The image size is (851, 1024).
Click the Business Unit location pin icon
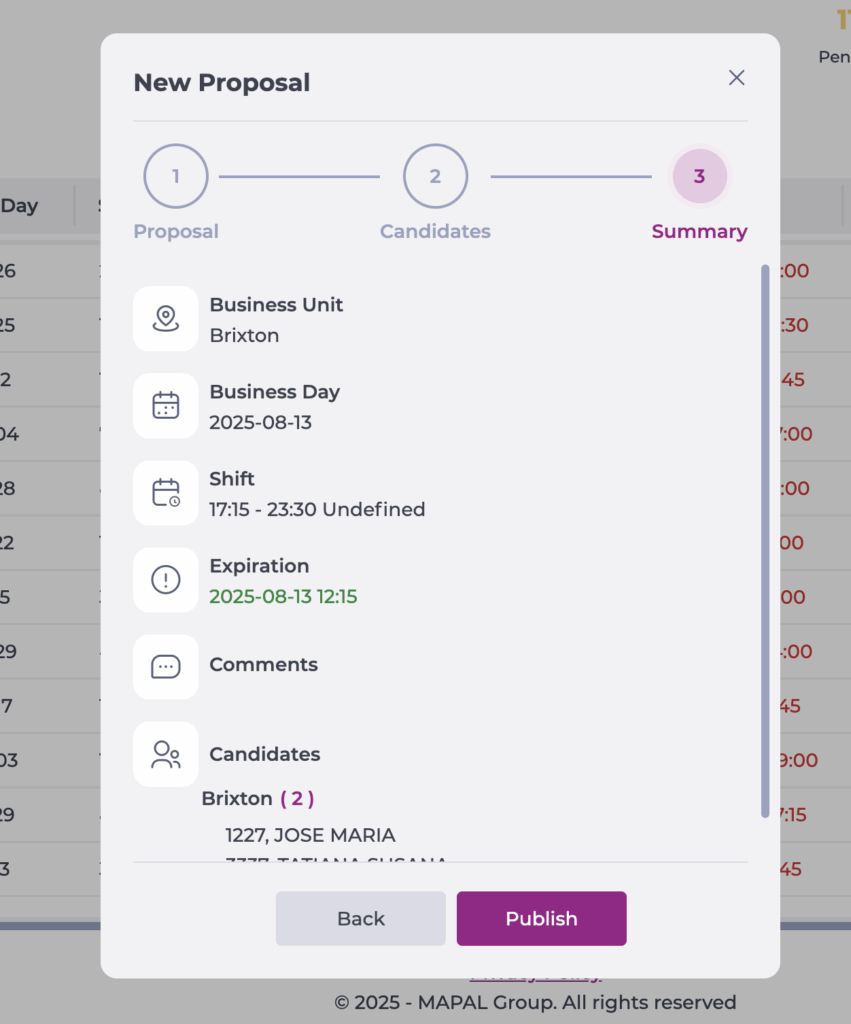tap(165, 319)
